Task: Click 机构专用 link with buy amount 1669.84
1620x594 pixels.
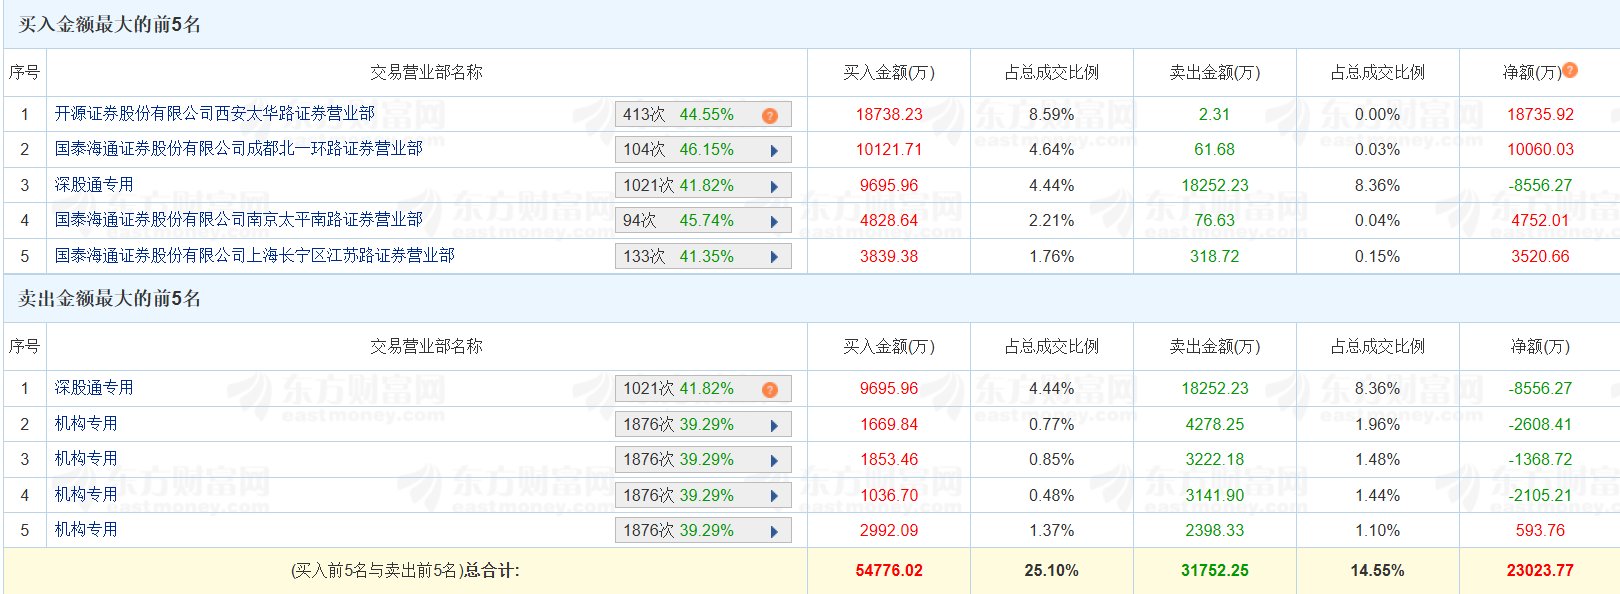Action: [x=86, y=424]
